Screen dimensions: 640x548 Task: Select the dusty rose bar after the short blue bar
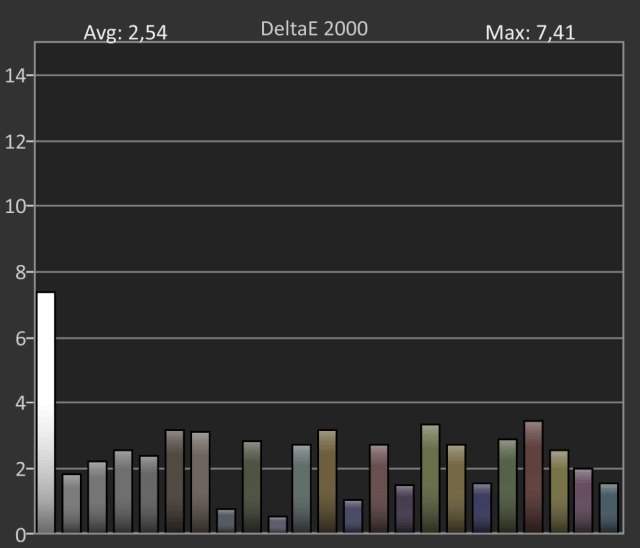point(379,488)
